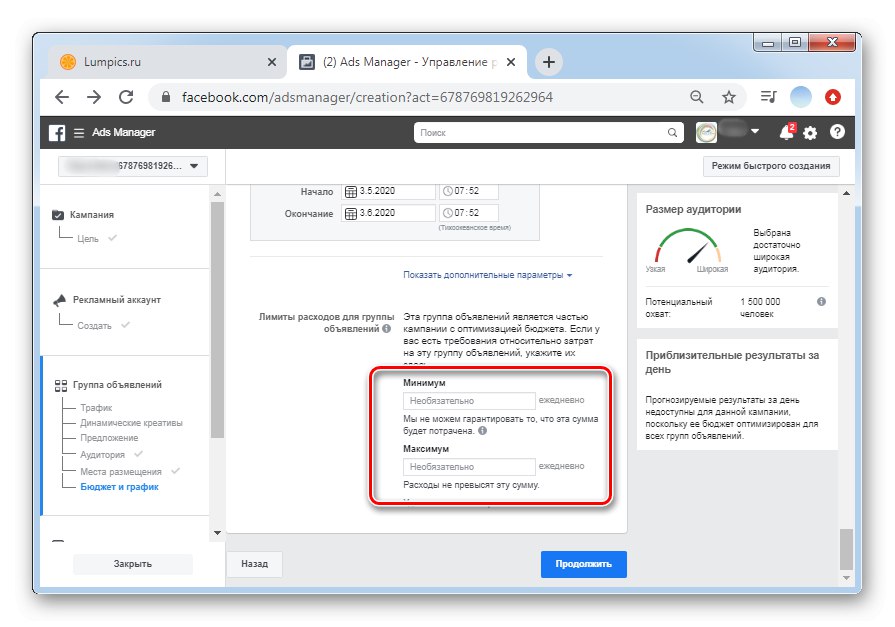The width and height of the screenshot is (895, 627).
Task: Close the Lumpics.ru tab
Action: click(272, 62)
